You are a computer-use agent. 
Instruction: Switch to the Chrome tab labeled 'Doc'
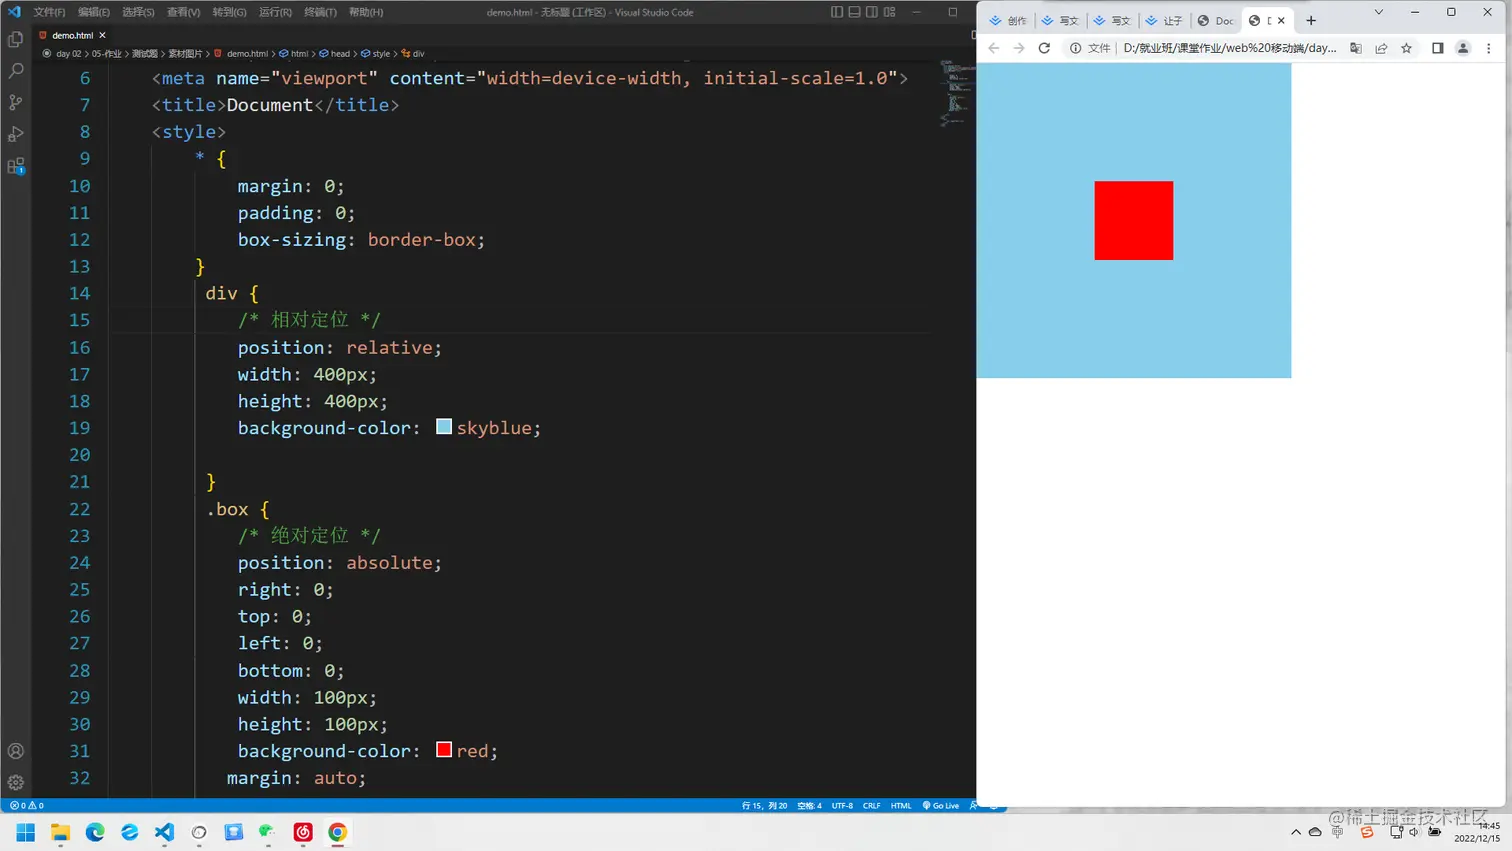[x=1216, y=20]
